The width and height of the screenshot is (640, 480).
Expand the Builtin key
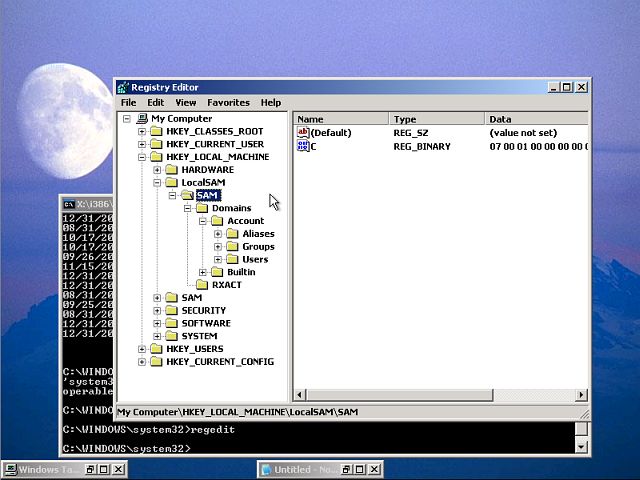click(x=203, y=272)
